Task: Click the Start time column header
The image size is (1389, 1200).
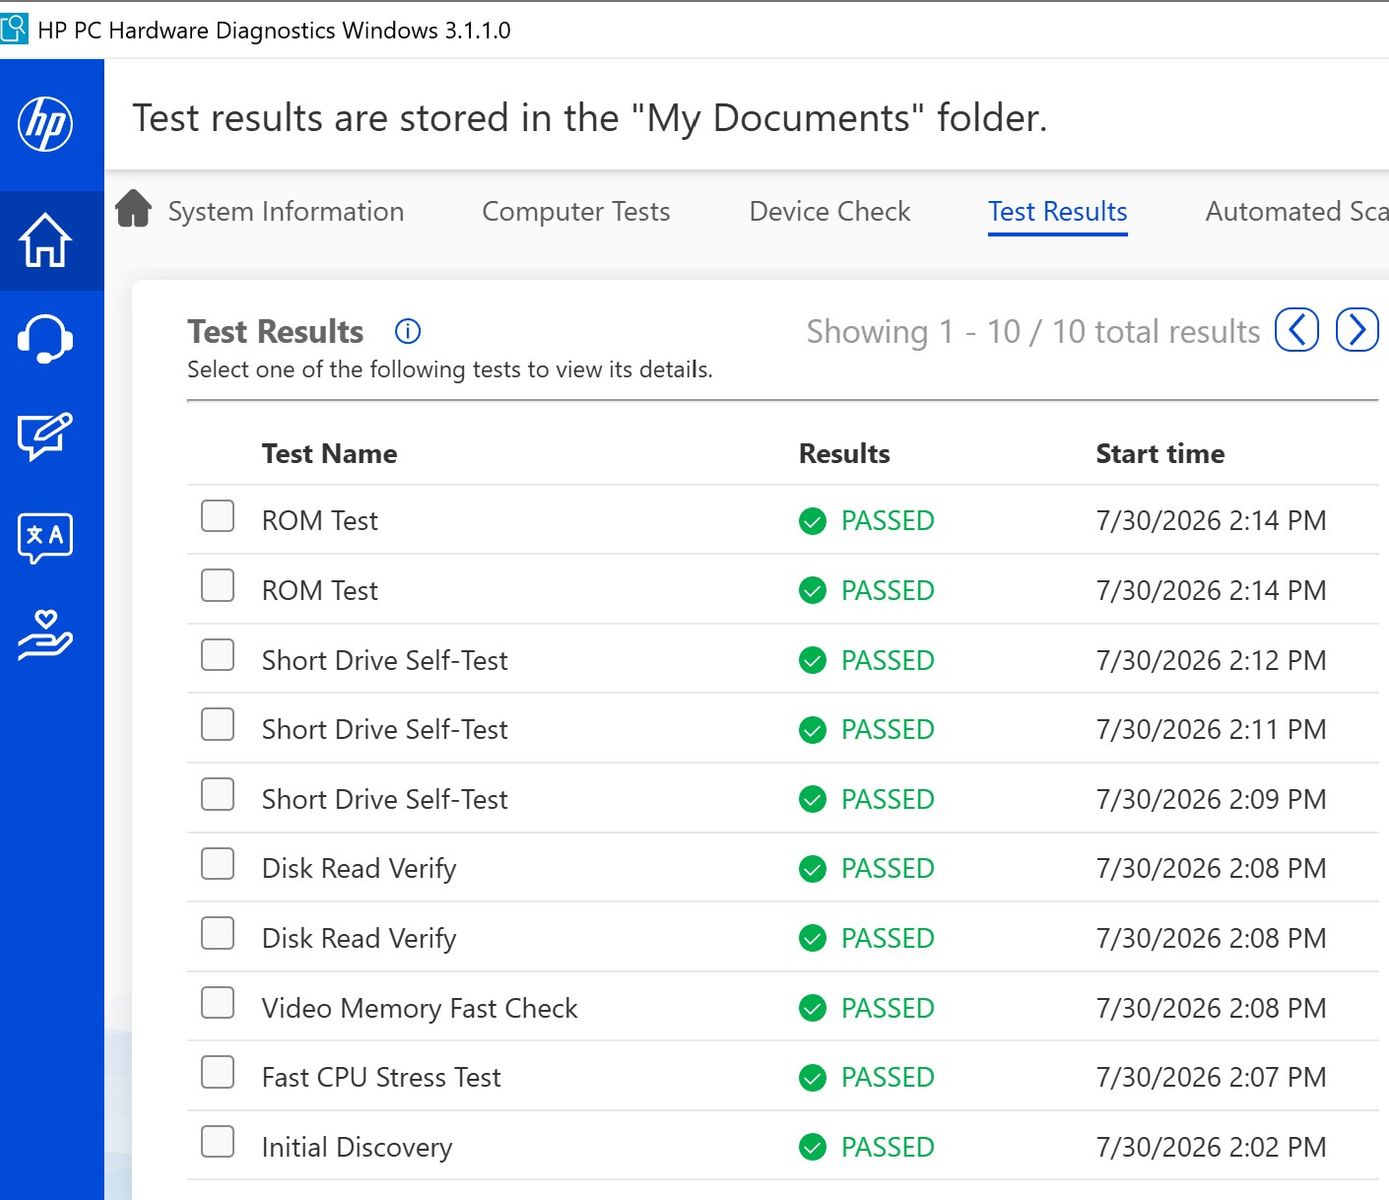Action: tap(1160, 454)
